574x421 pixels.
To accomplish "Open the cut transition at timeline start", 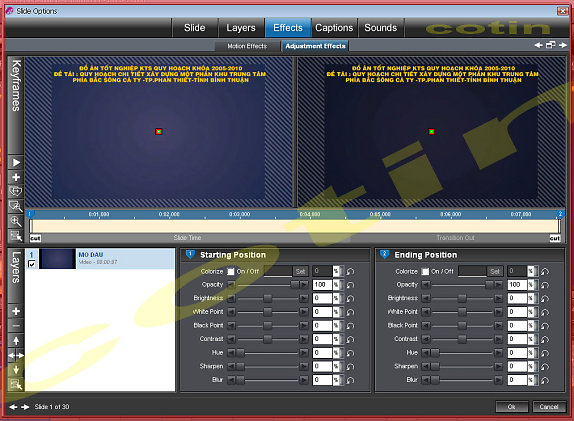I will (x=35, y=238).
